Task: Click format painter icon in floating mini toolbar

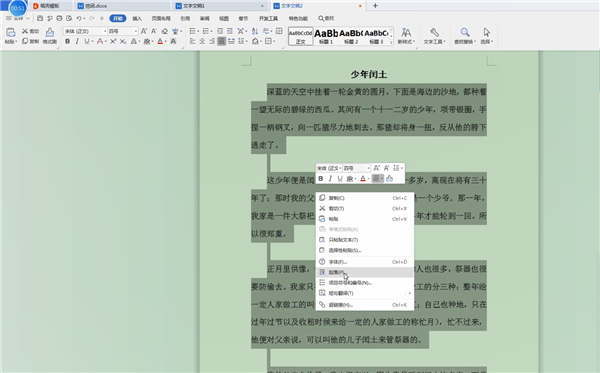Action: 389,178
